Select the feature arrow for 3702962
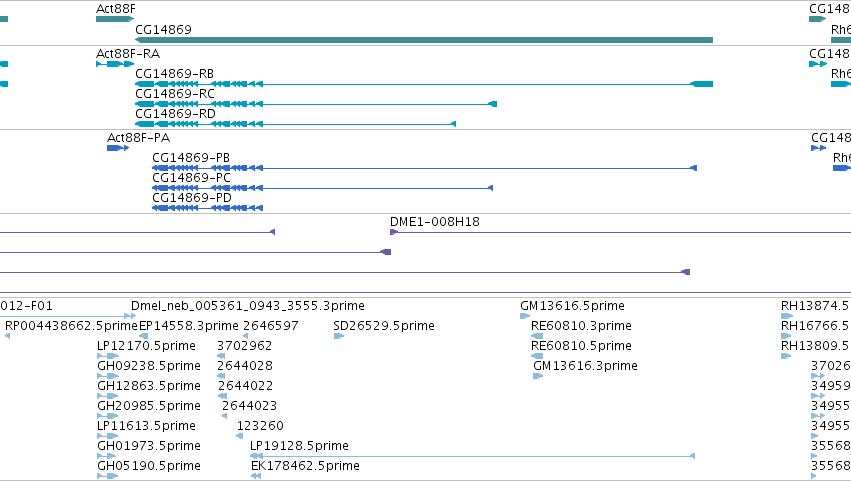 [221, 356]
